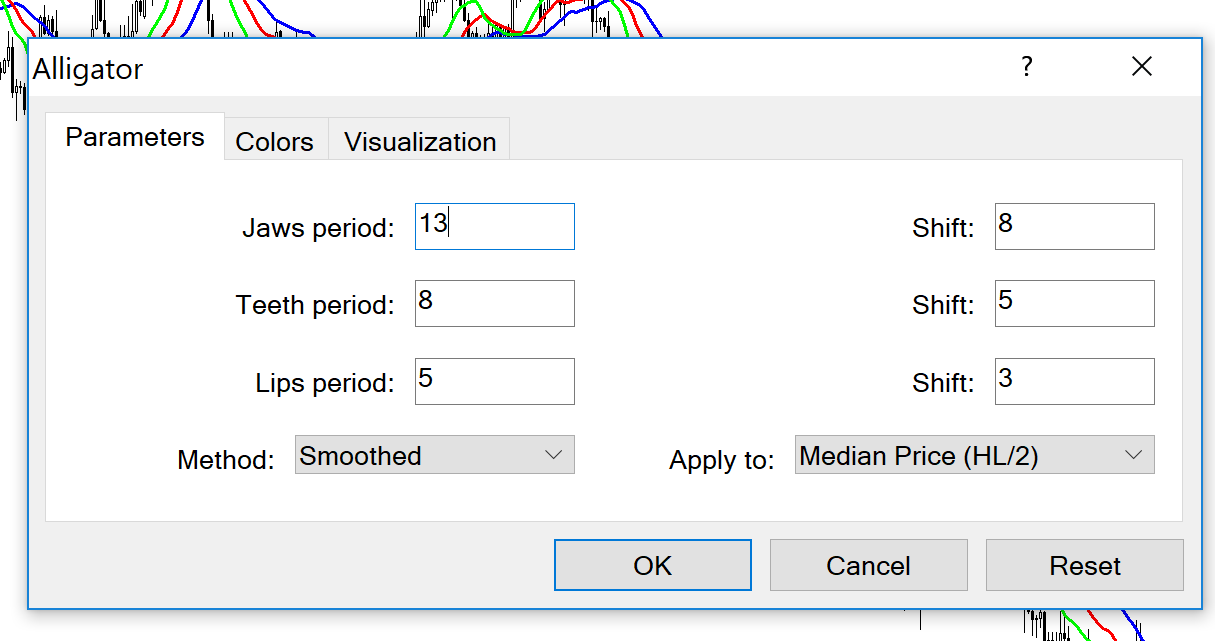
Task: Click the Cancel button
Action: [869, 565]
